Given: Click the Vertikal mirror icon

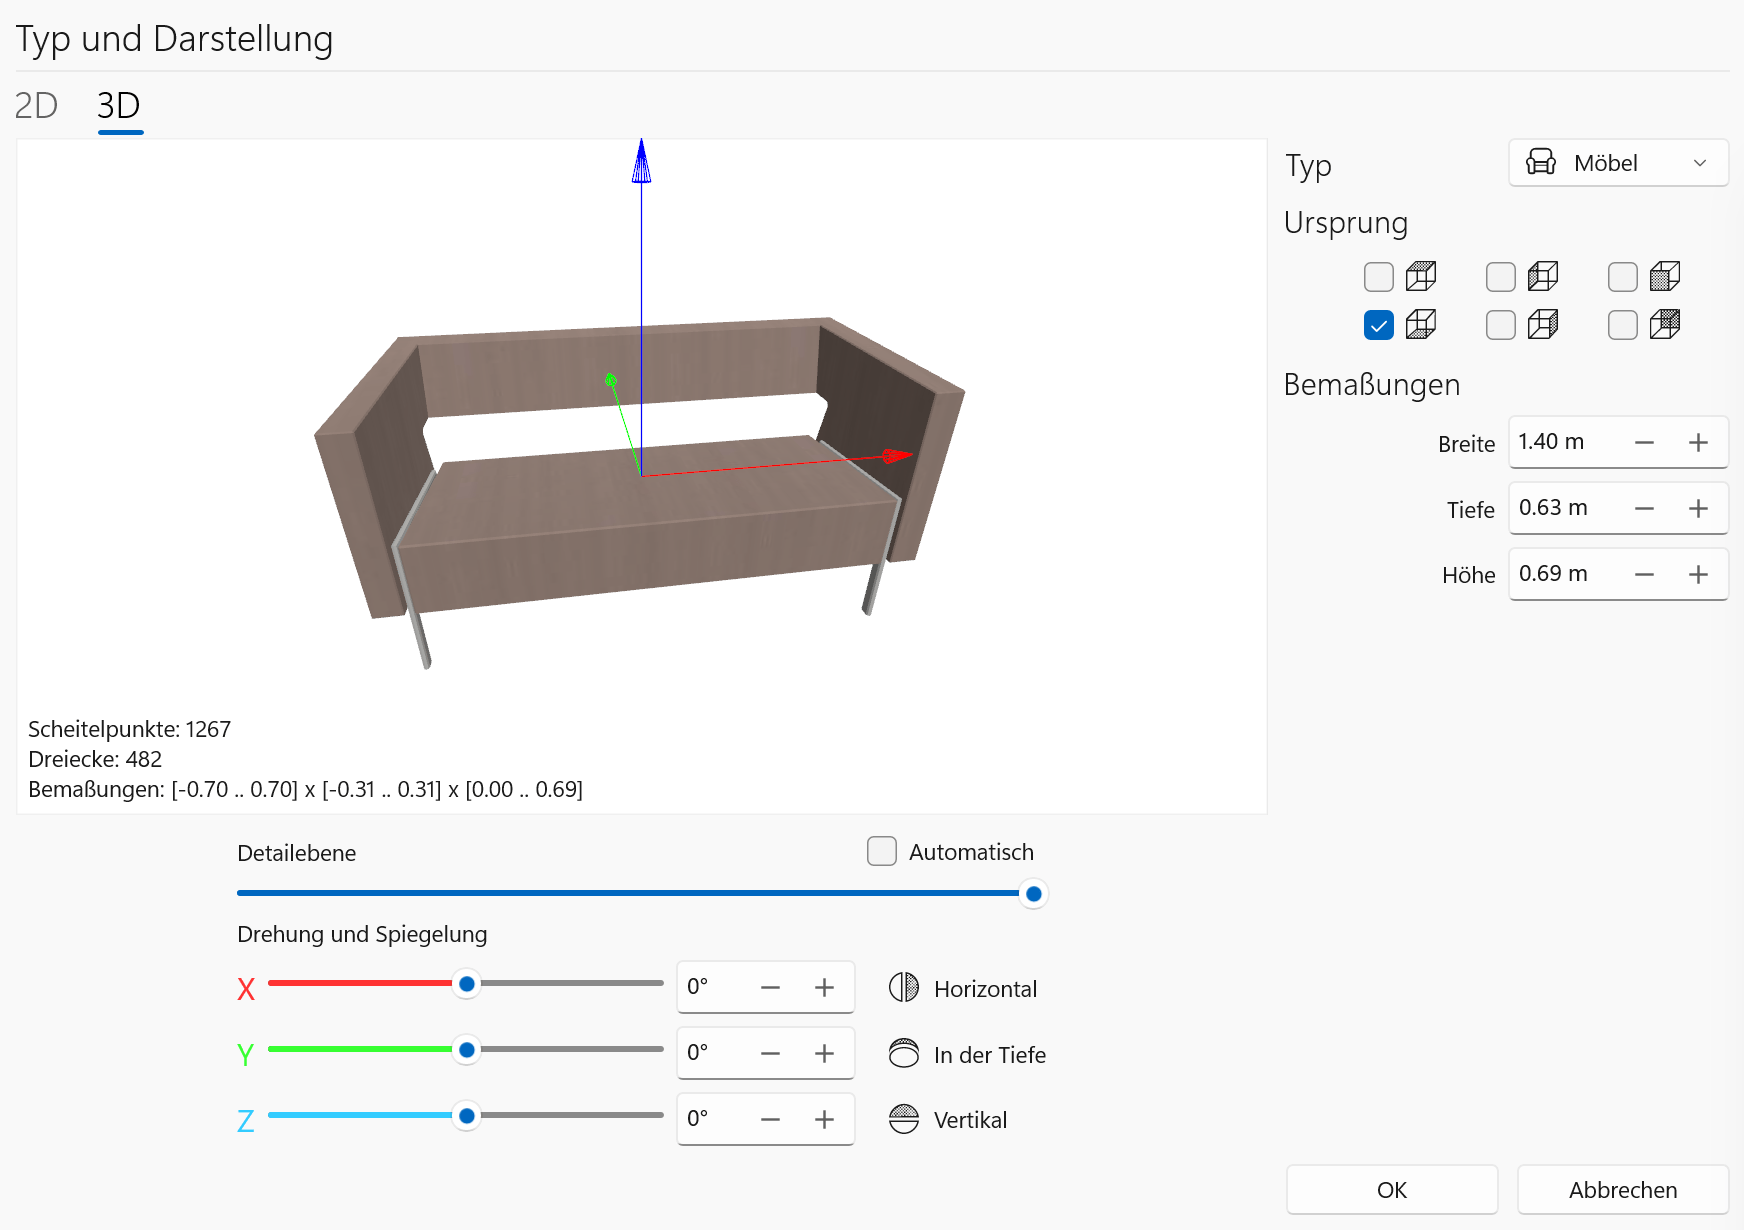Looking at the screenshot, I should coord(904,1119).
